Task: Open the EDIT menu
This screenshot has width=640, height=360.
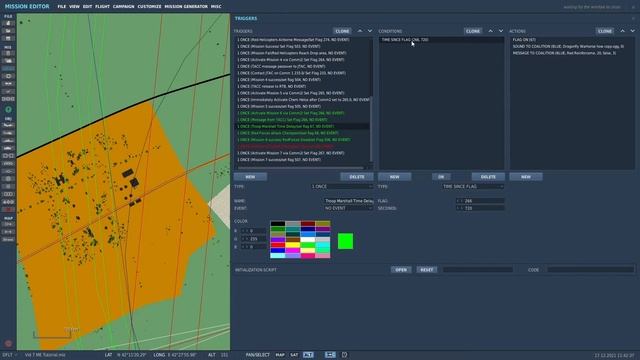Action: [87, 7]
